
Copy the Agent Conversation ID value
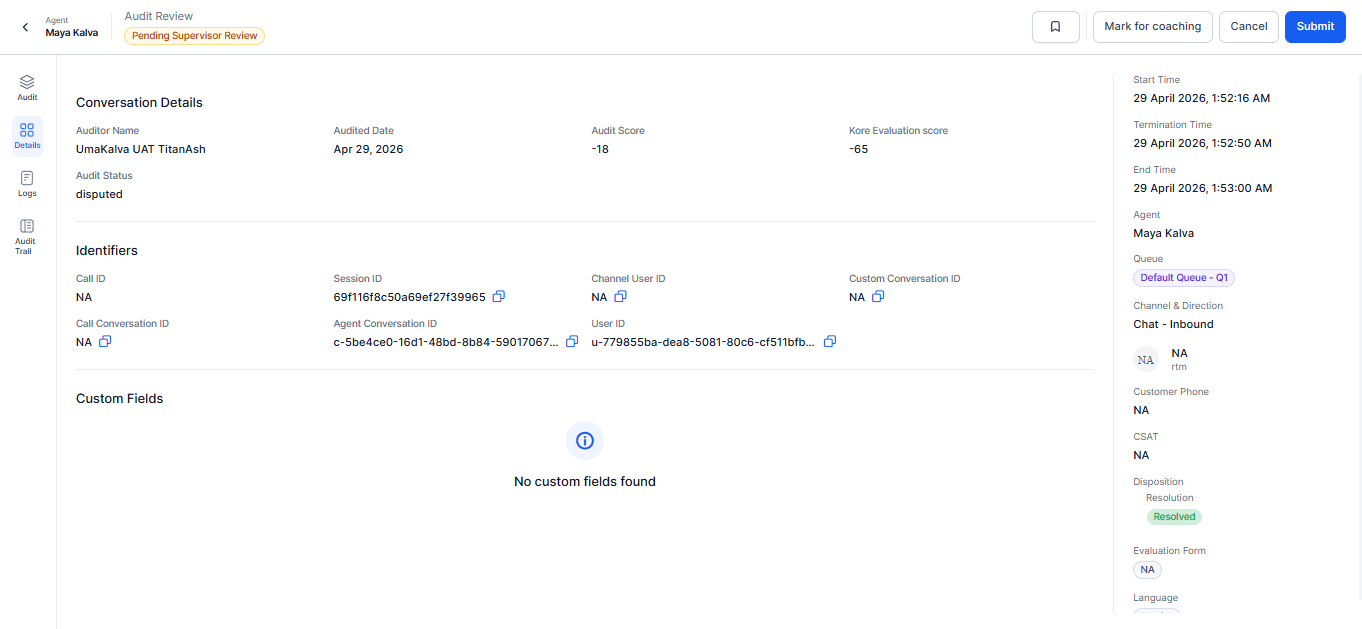click(x=572, y=341)
